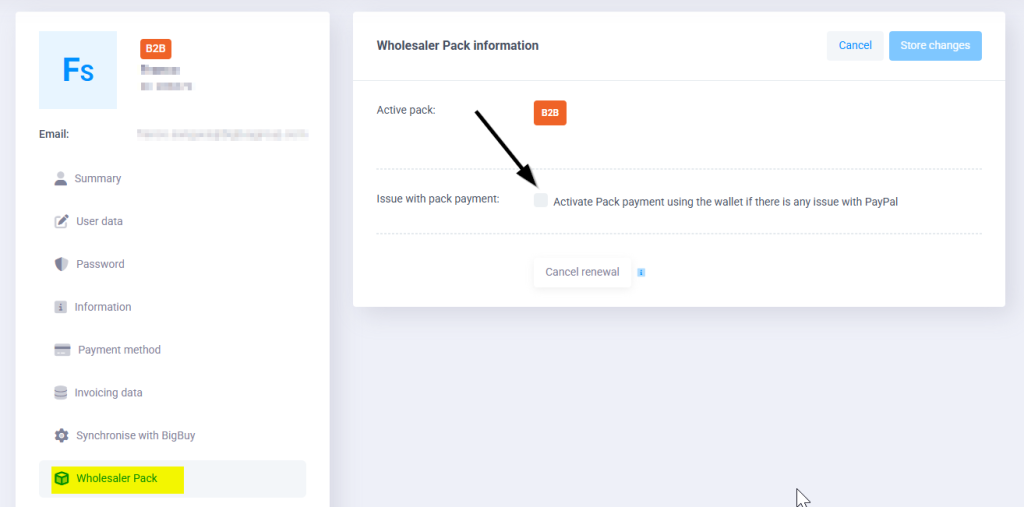The image size is (1024, 507).
Task: Click the blurred email address value
Action: [x=222, y=133]
